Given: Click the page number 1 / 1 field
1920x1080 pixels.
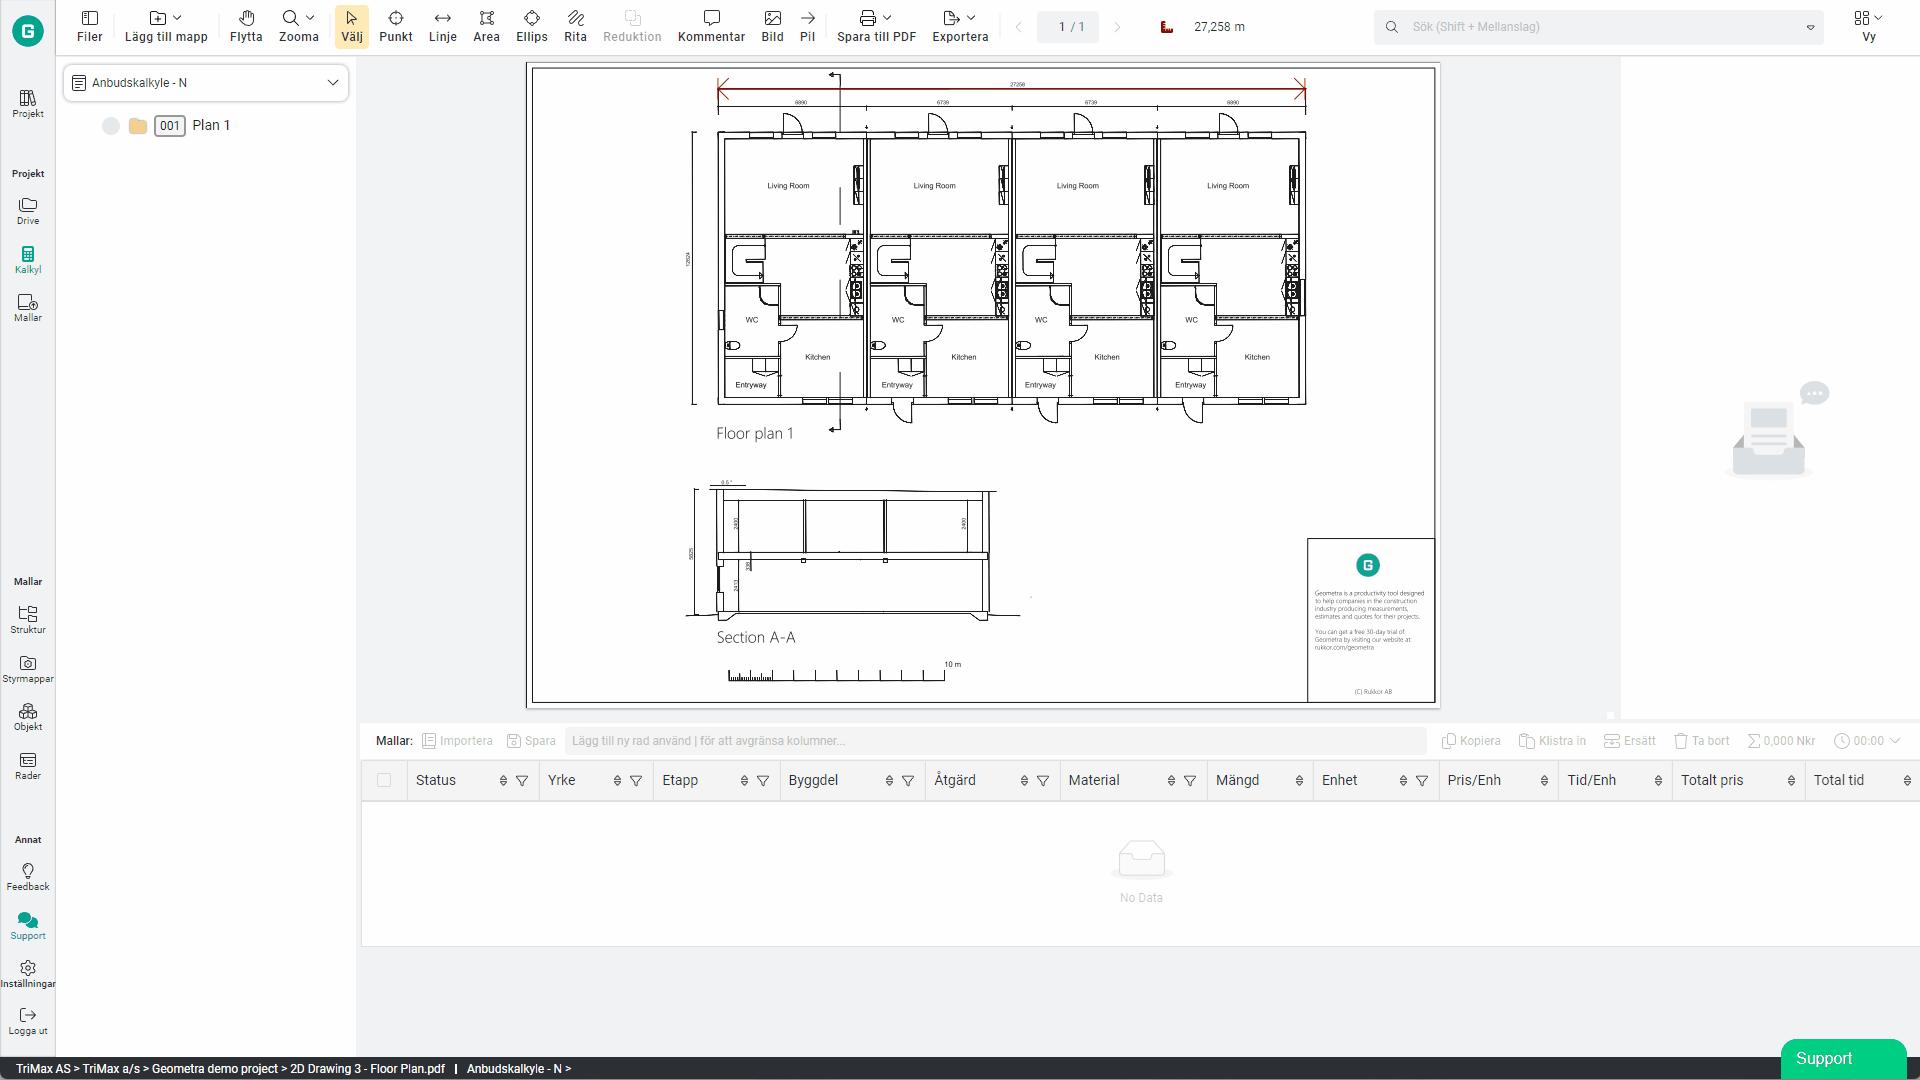Looking at the screenshot, I should [x=1068, y=27].
